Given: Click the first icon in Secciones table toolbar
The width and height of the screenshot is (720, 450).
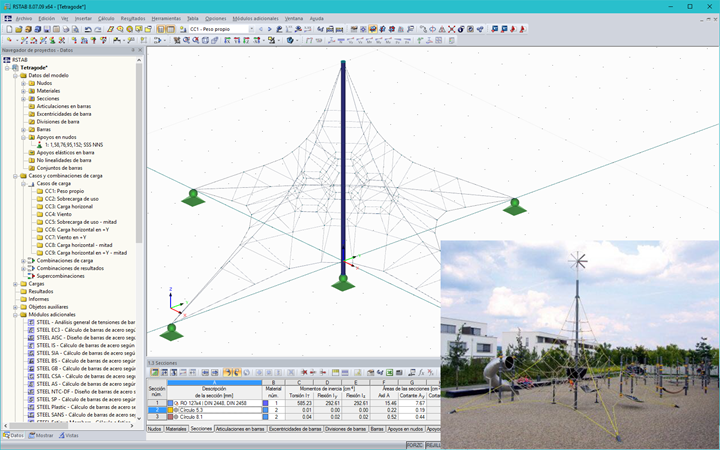Looking at the screenshot, I should 154,372.
